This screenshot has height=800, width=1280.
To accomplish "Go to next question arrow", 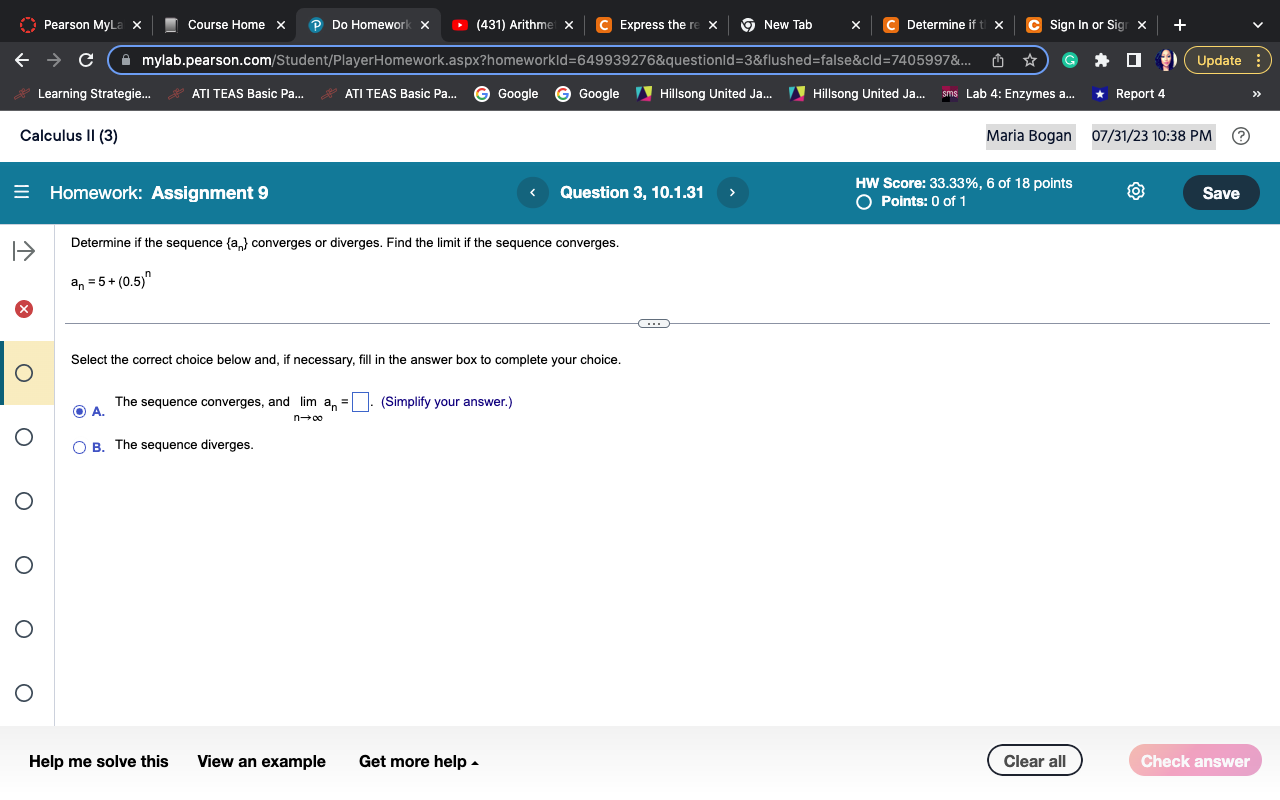I will tap(733, 192).
